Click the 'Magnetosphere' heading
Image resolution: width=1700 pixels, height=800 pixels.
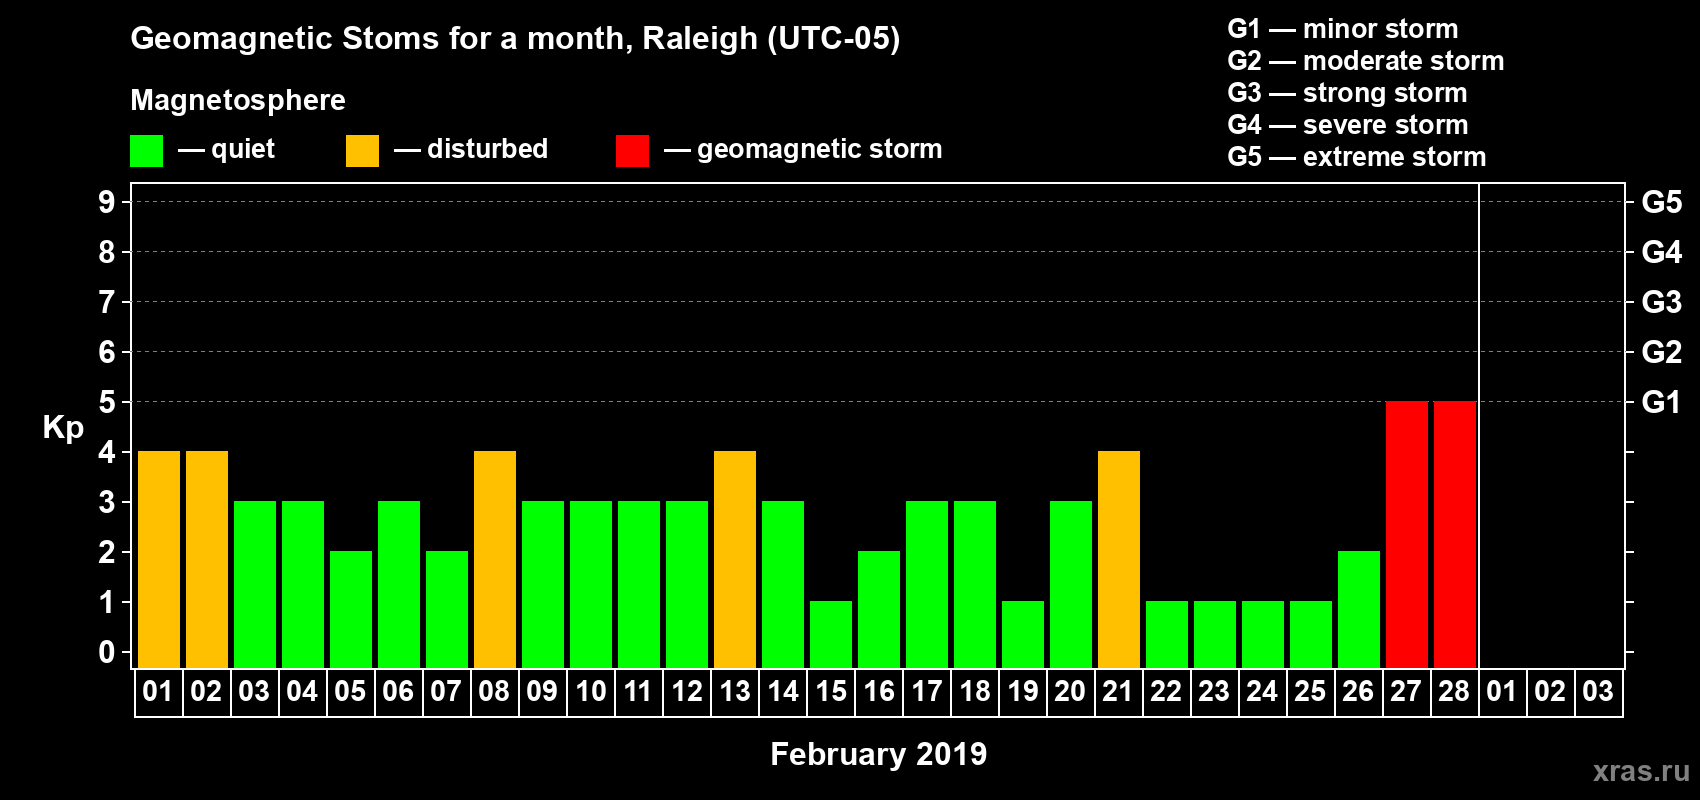pos(238,100)
